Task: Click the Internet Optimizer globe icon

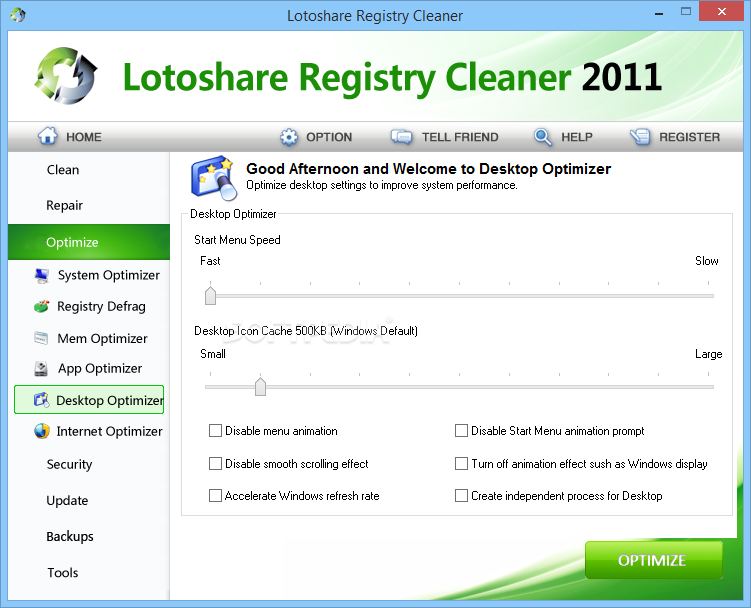Action: click(42, 431)
